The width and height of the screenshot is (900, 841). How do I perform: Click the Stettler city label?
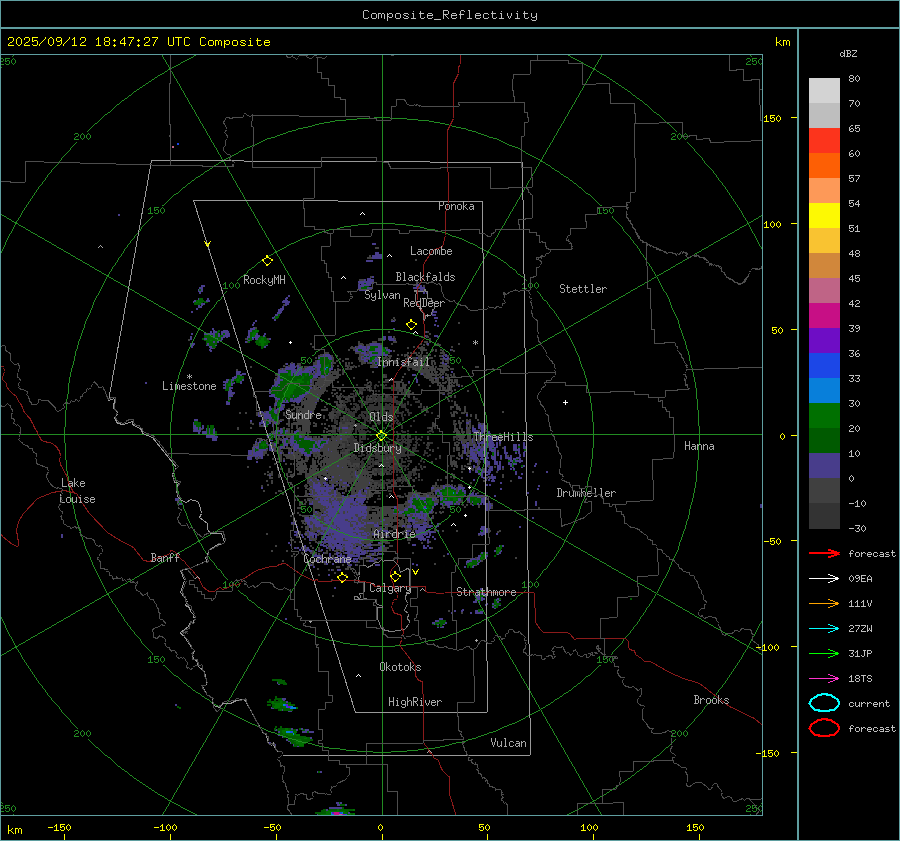[x=583, y=289]
